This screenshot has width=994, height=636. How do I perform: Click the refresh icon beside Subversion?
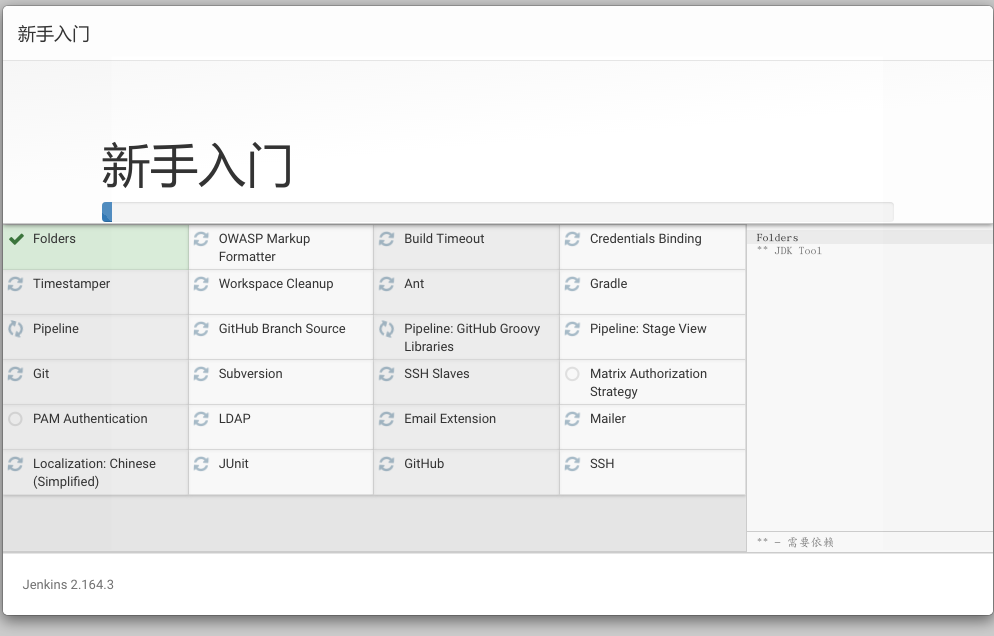[201, 374]
